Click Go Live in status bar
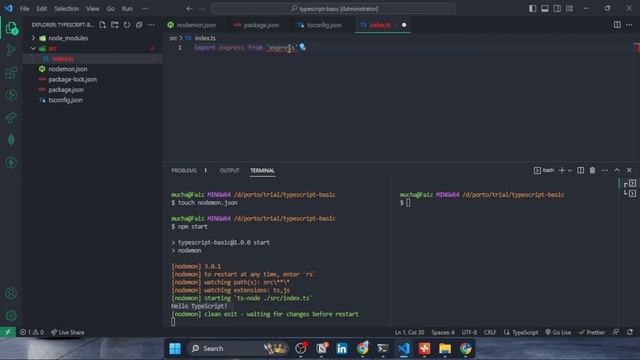The image size is (640, 360). [x=558, y=332]
